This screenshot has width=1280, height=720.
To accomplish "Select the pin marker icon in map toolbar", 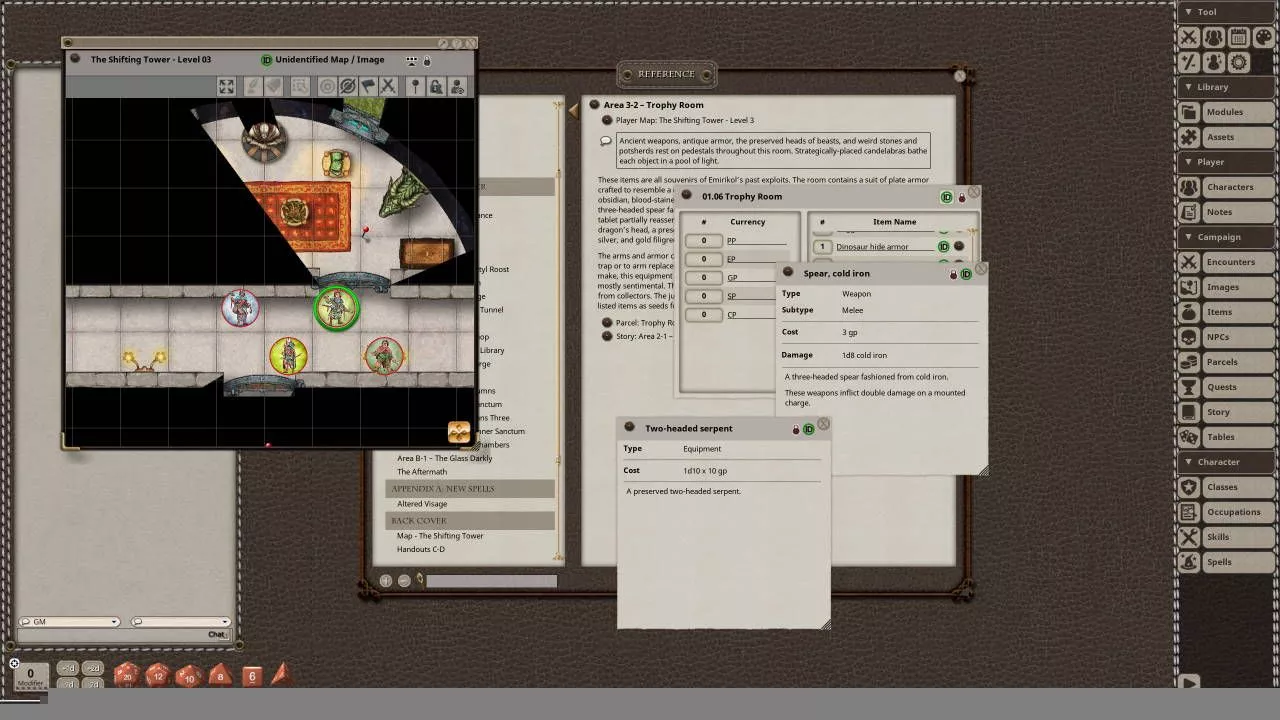I will point(415,86).
